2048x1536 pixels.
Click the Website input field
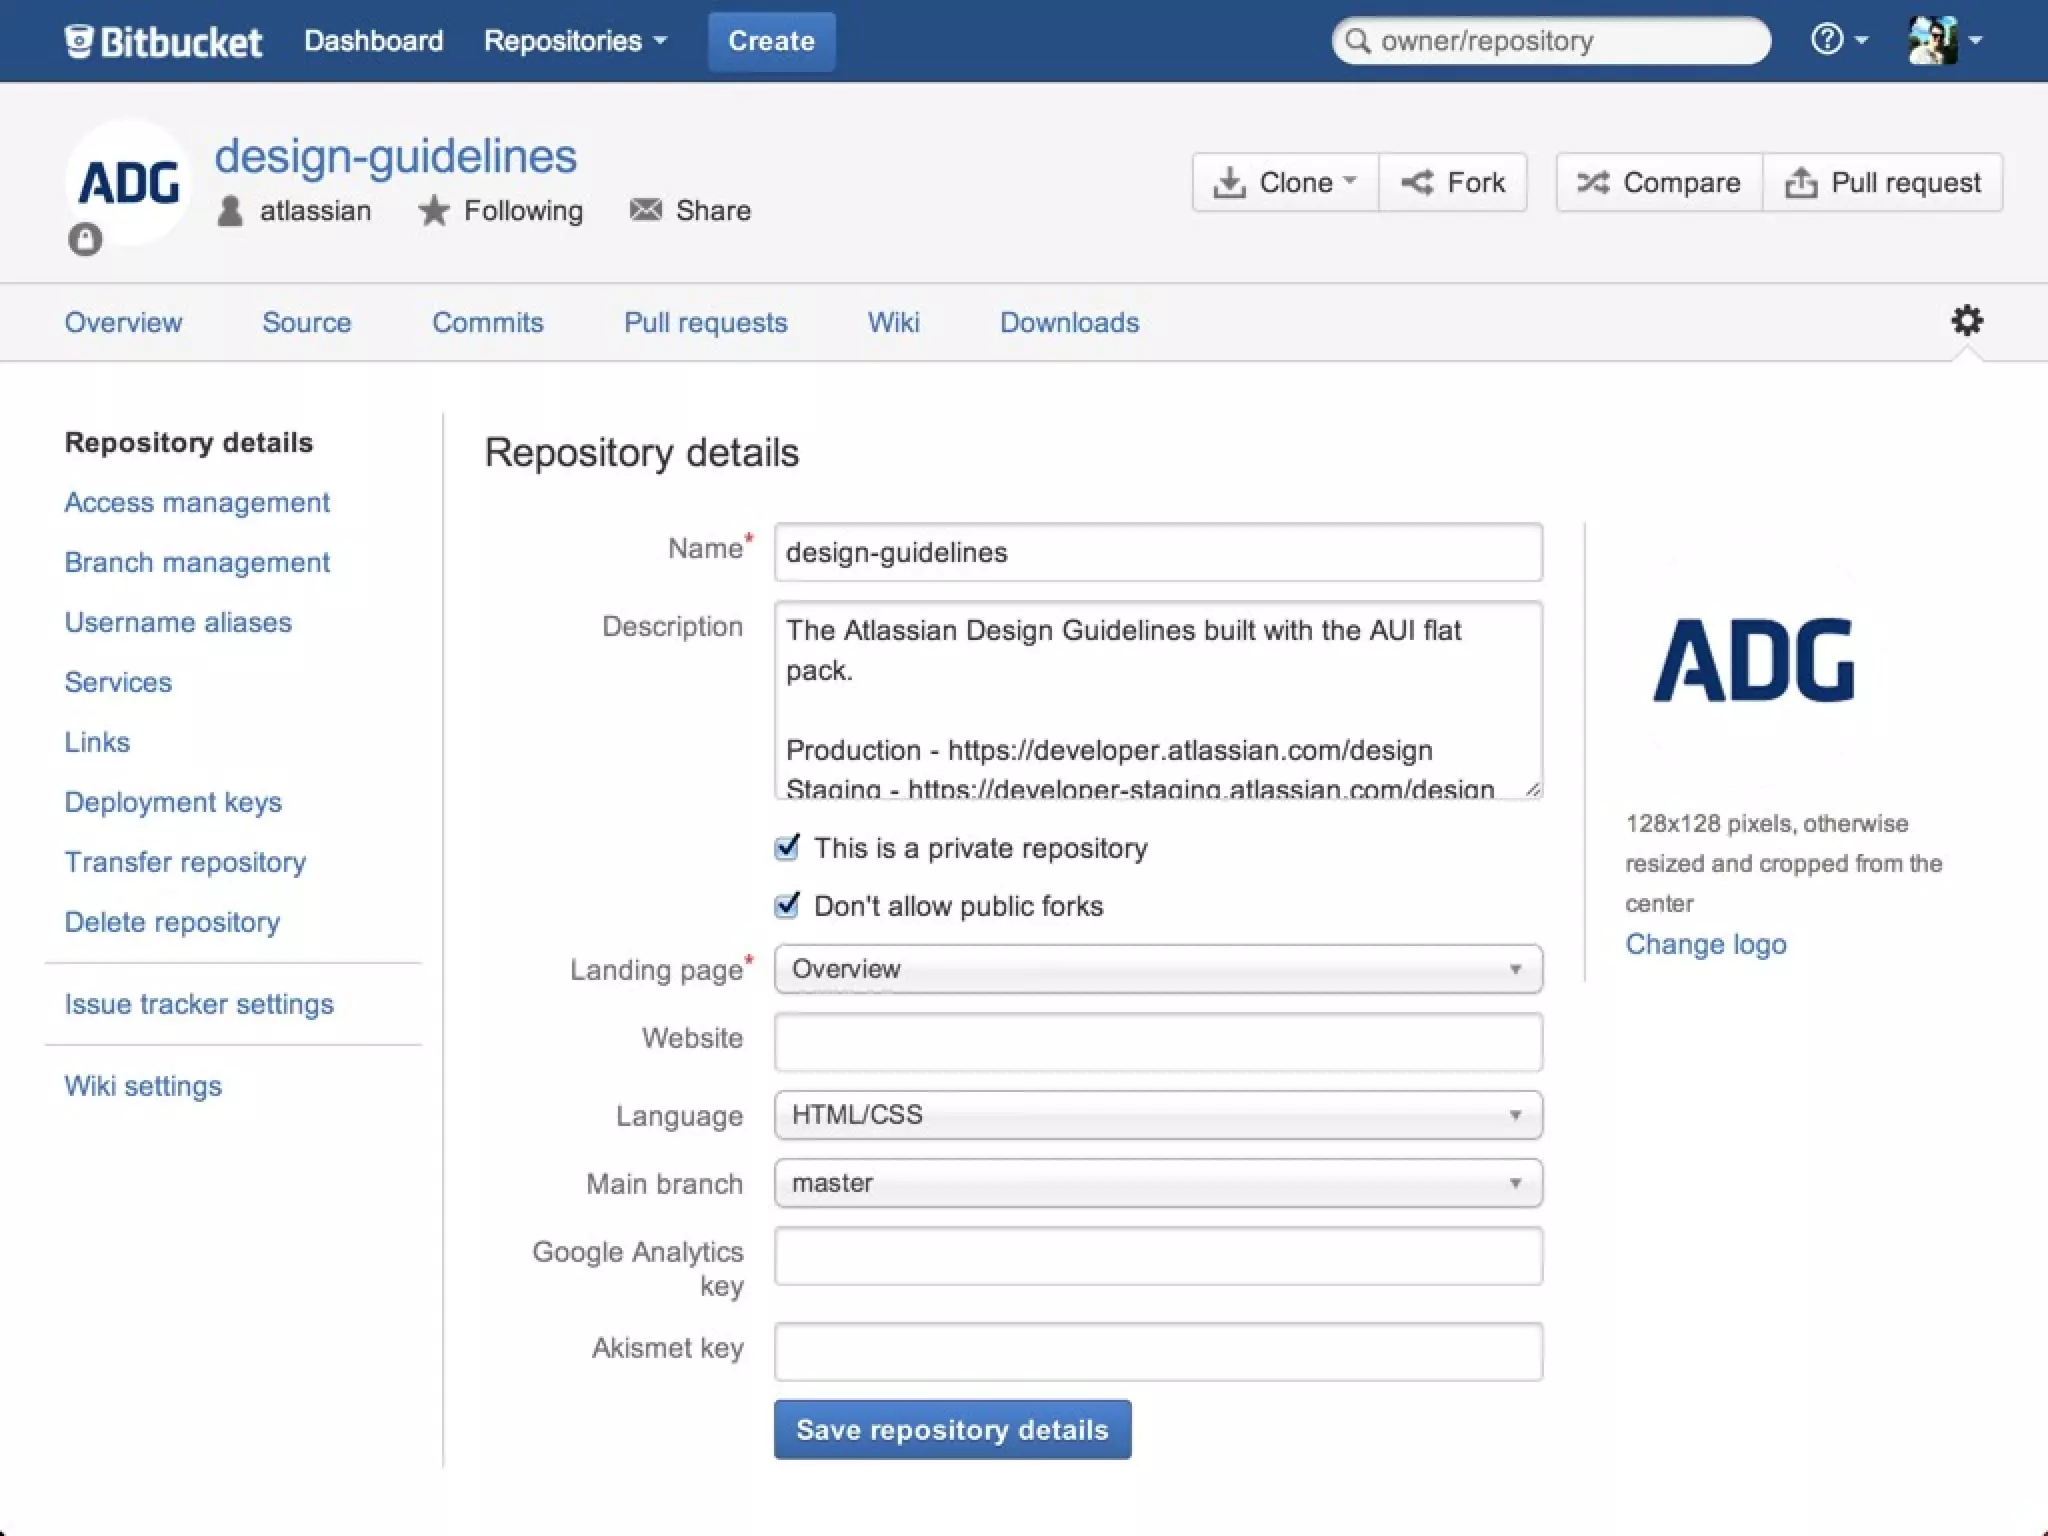tap(1157, 1042)
